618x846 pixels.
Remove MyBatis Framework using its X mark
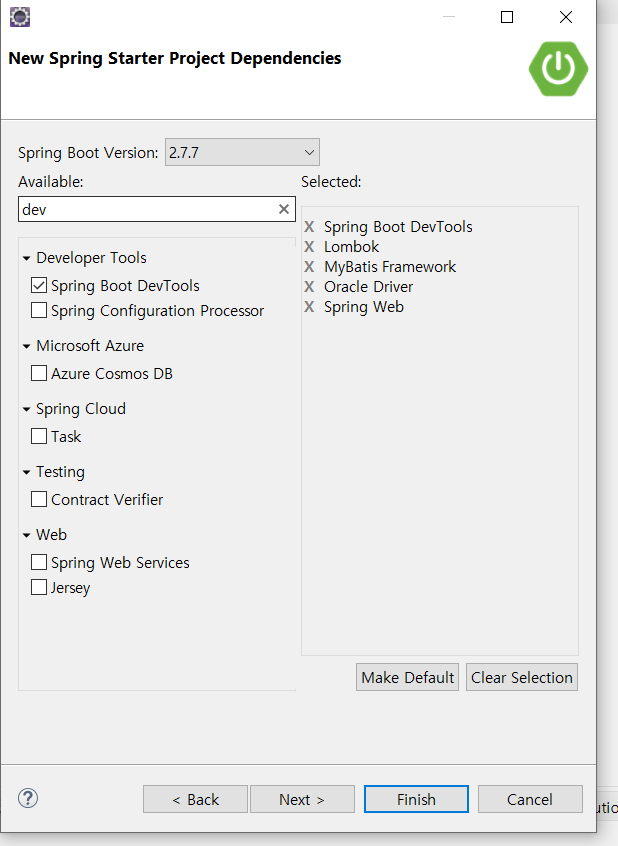point(309,267)
